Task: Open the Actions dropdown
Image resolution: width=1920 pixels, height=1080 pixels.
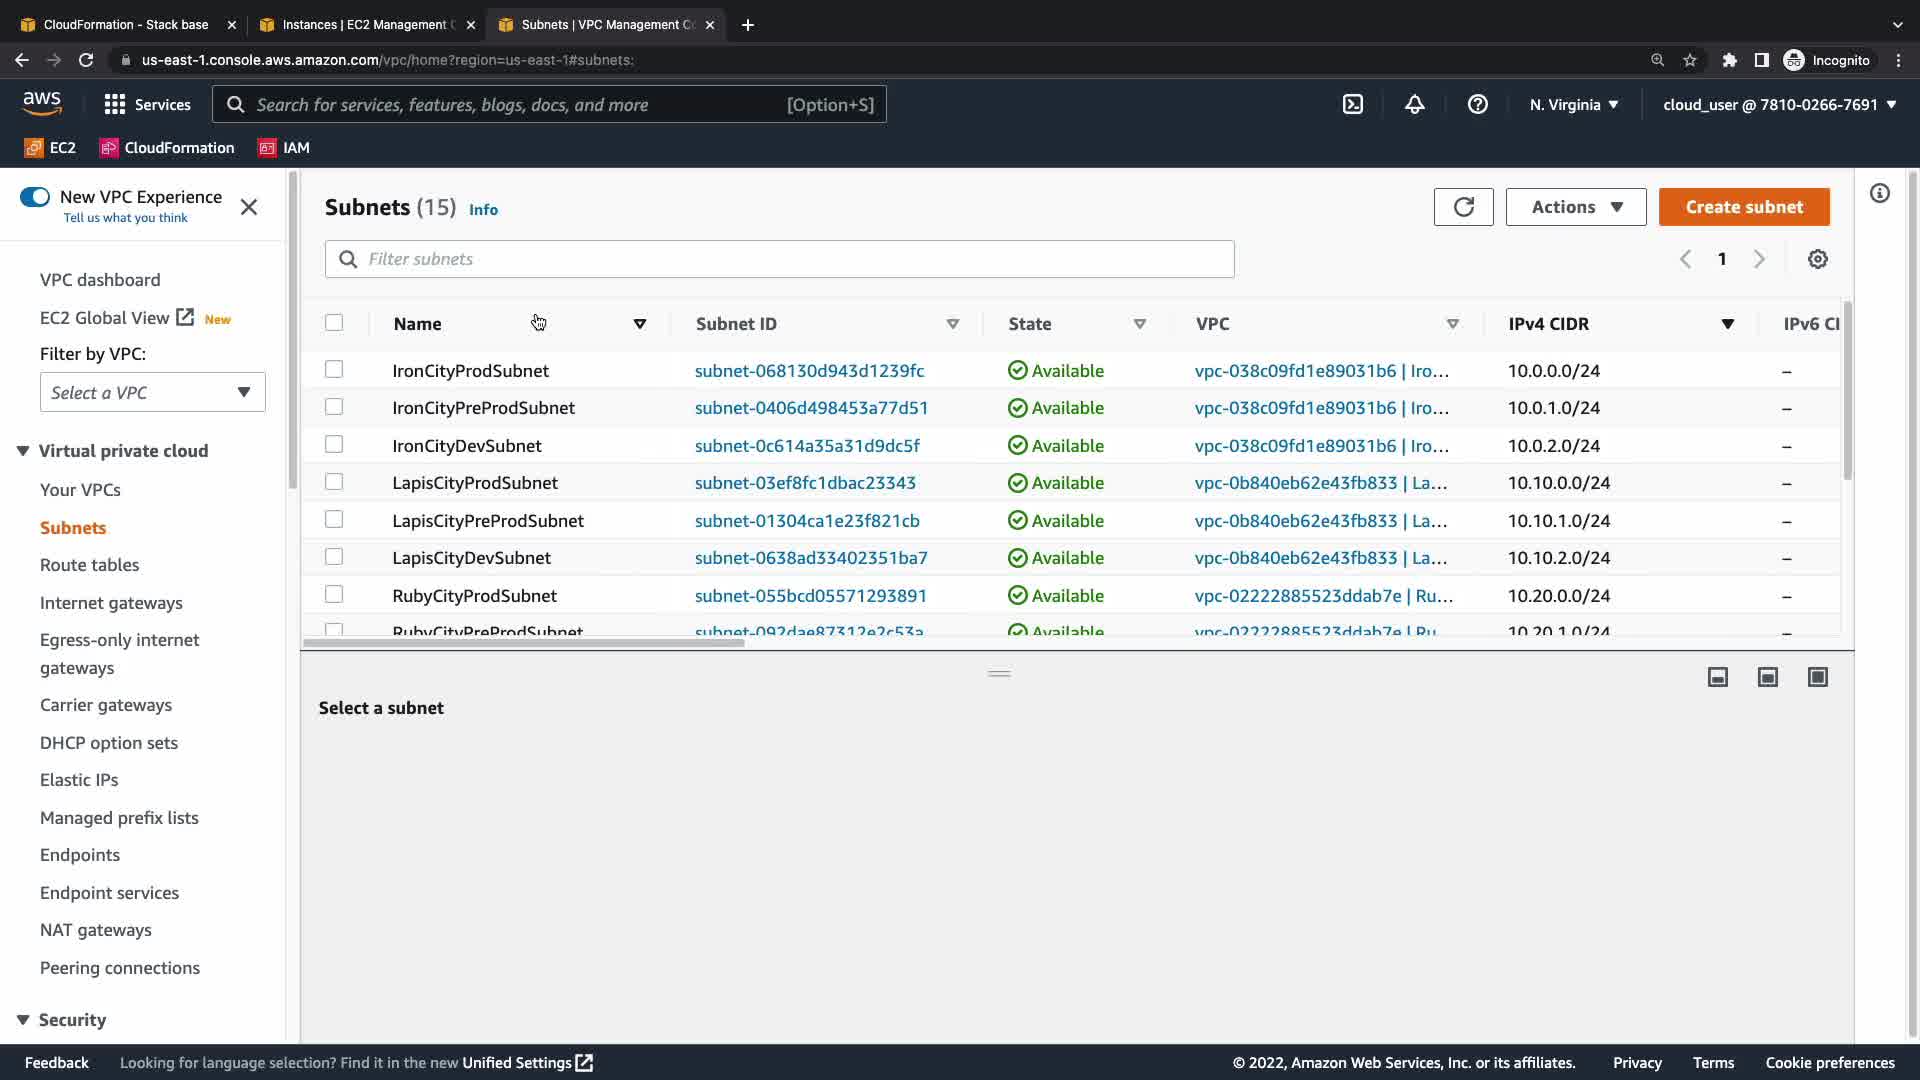Action: click(1575, 207)
